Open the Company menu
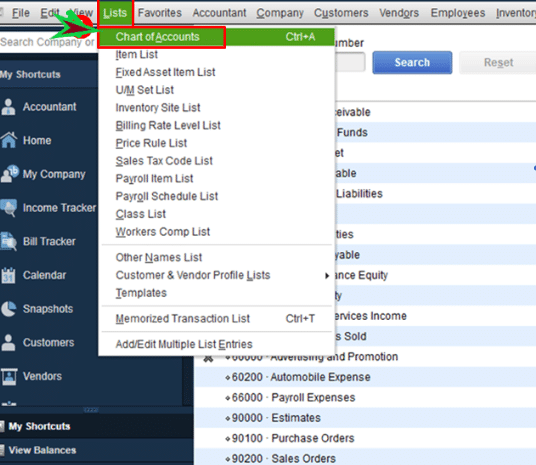 [x=280, y=13]
